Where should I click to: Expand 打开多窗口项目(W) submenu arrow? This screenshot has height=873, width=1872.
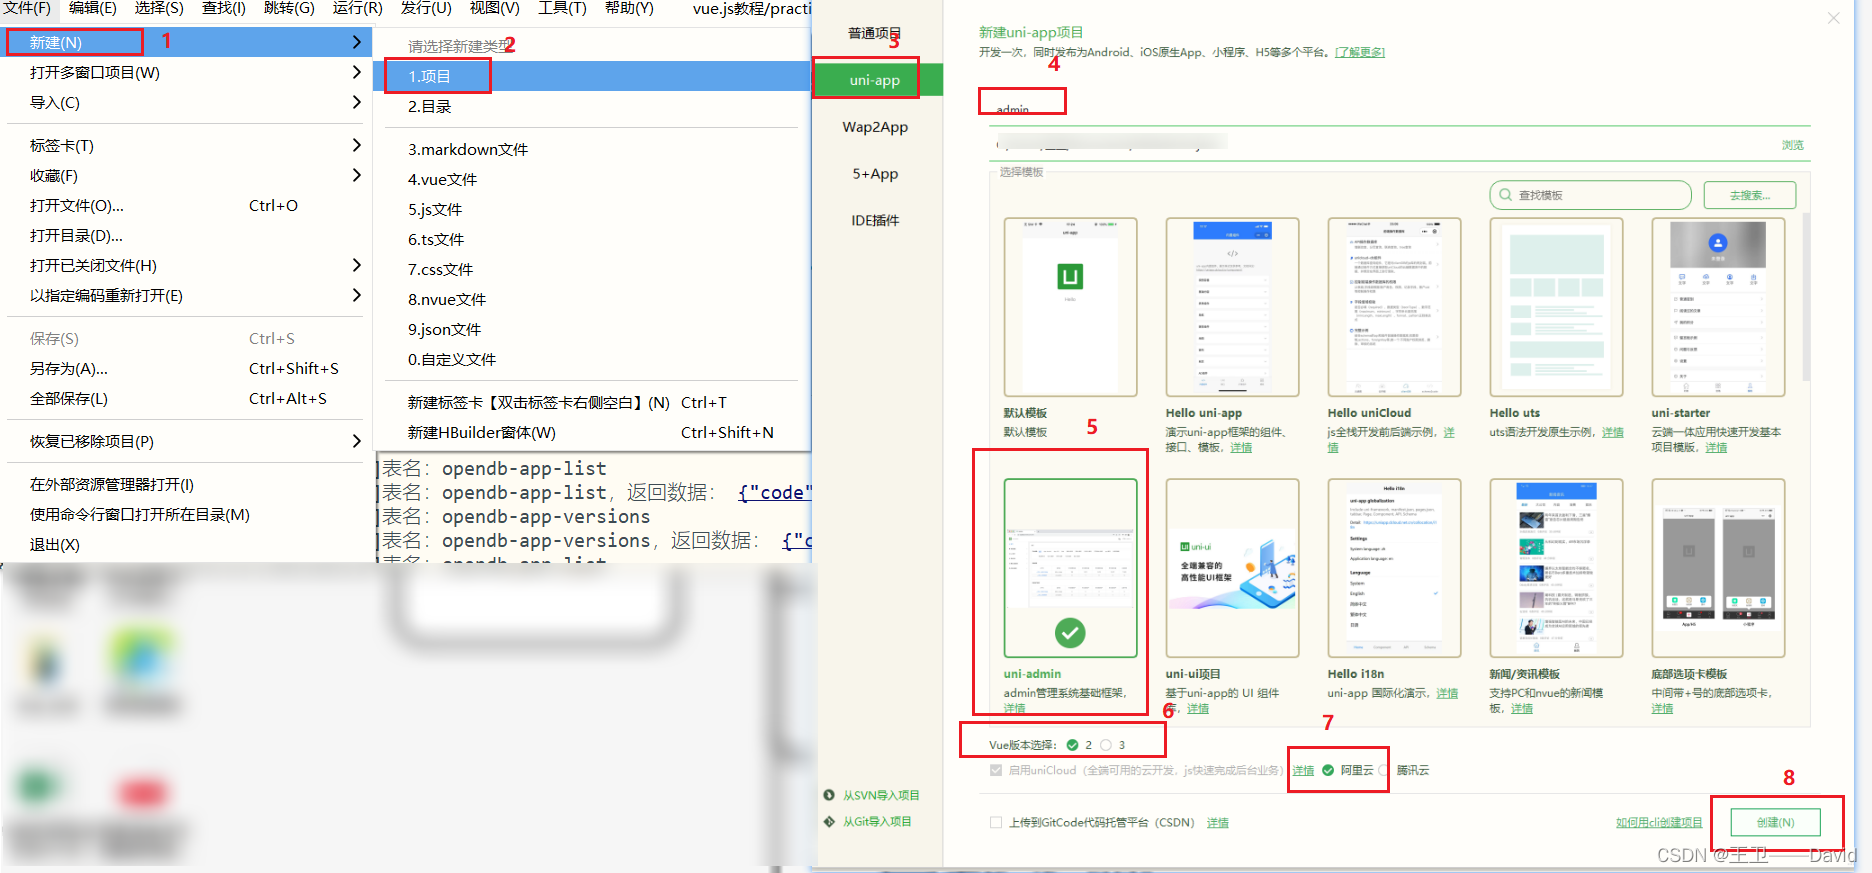click(x=356, y=72)
